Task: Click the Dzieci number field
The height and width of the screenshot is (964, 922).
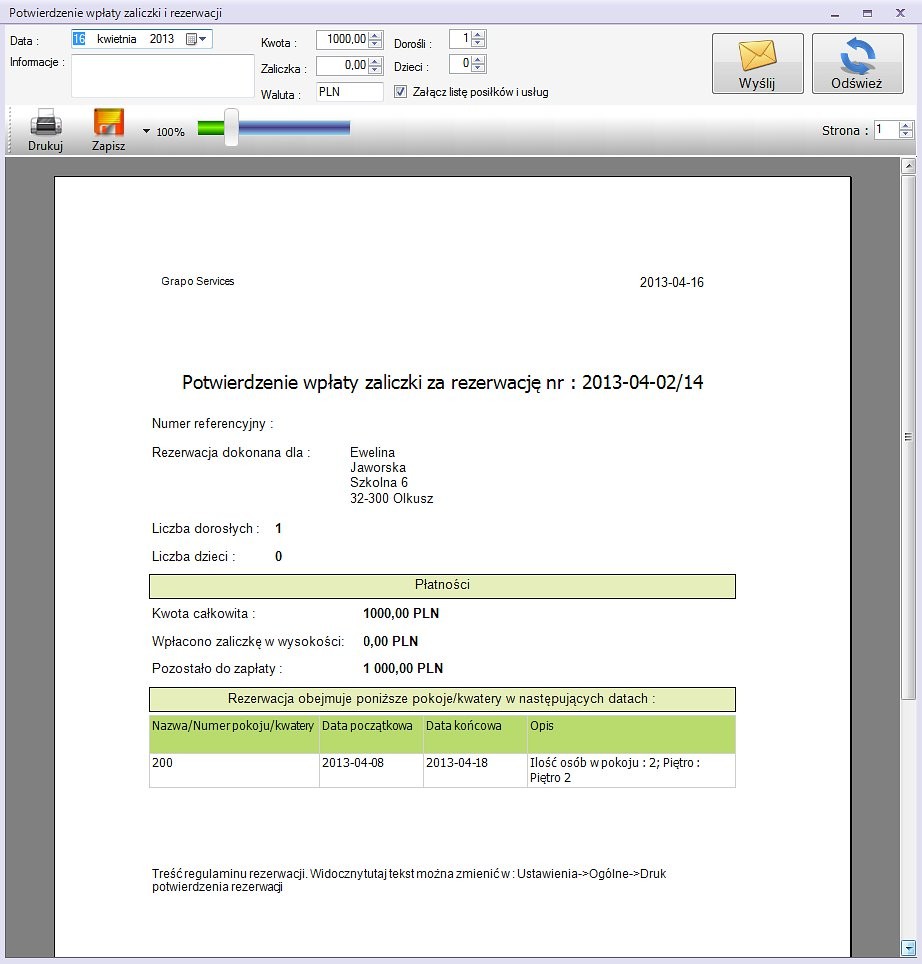Action: 460,63
